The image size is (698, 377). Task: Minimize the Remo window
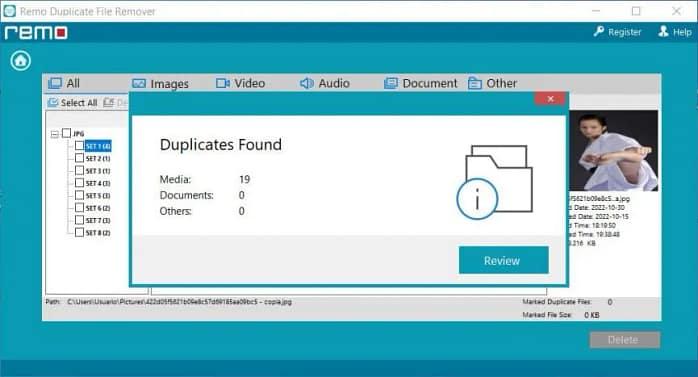596,11
